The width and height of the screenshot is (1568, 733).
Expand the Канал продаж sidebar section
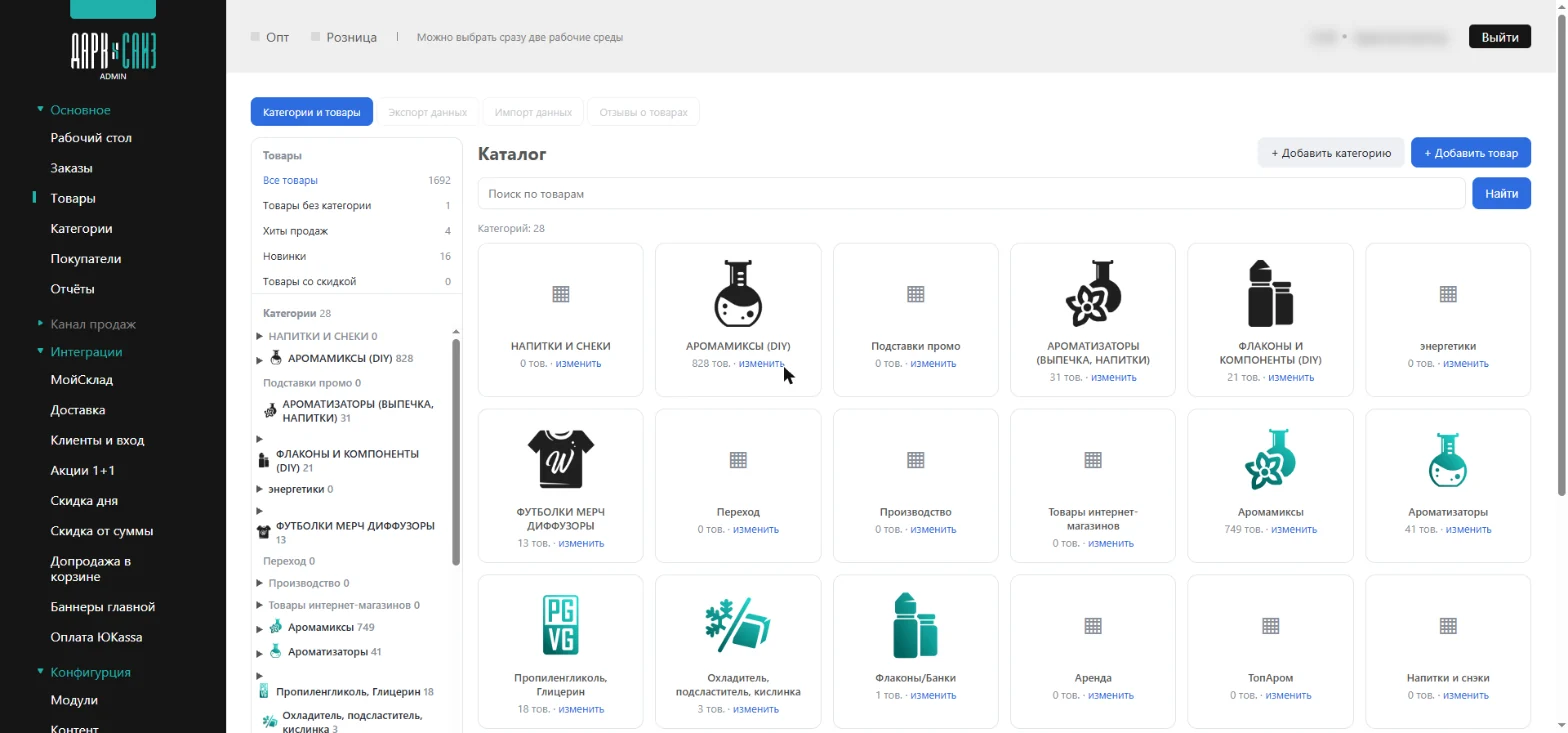[x=85, y=324]
